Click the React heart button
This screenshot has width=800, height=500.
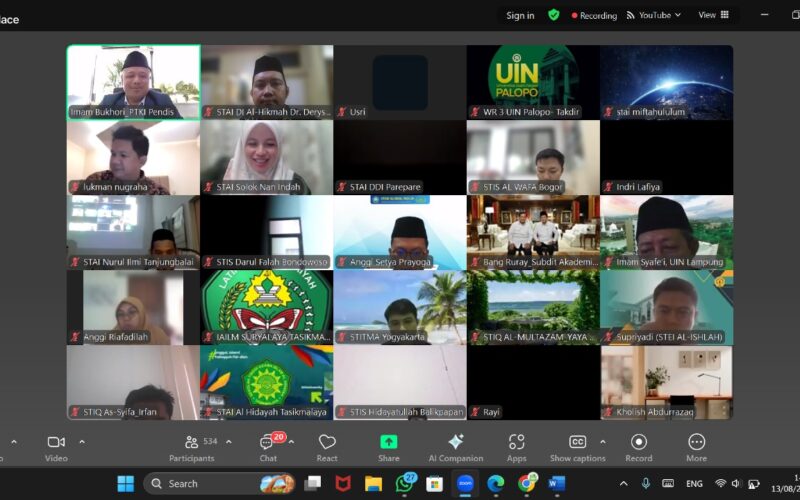tap(327, 448)
